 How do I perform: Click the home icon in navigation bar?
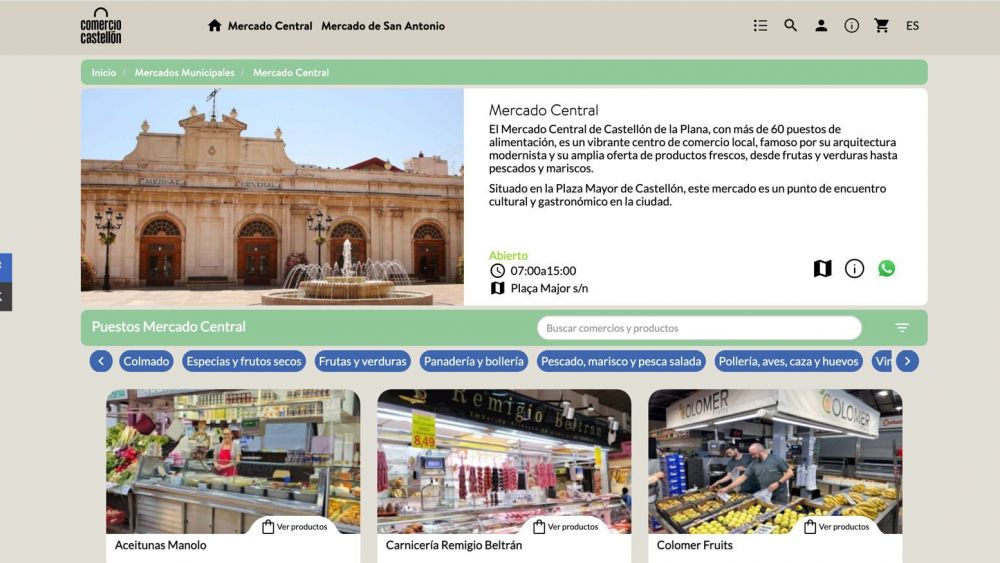point(214,26)
